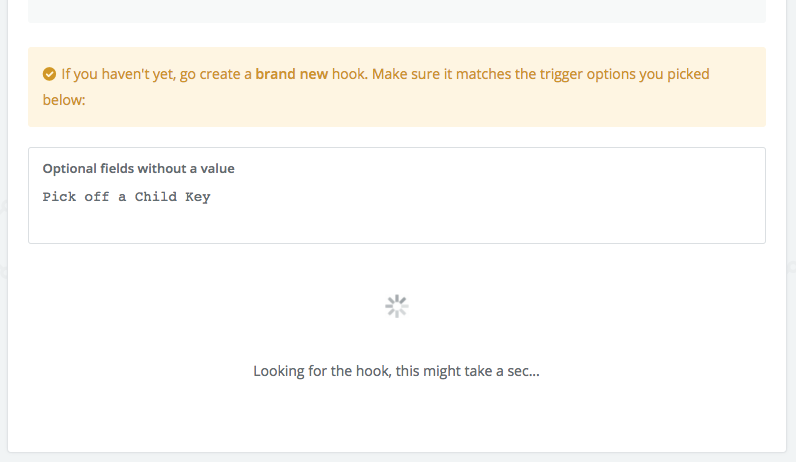
Task: Click the checkmark circle icon in the notice
Action: pyautogui.click(x=49, y=74)
